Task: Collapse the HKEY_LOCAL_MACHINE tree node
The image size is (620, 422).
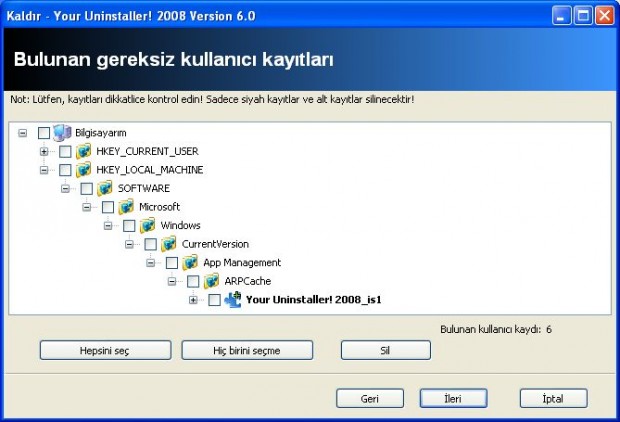Action: coord(44,170)
